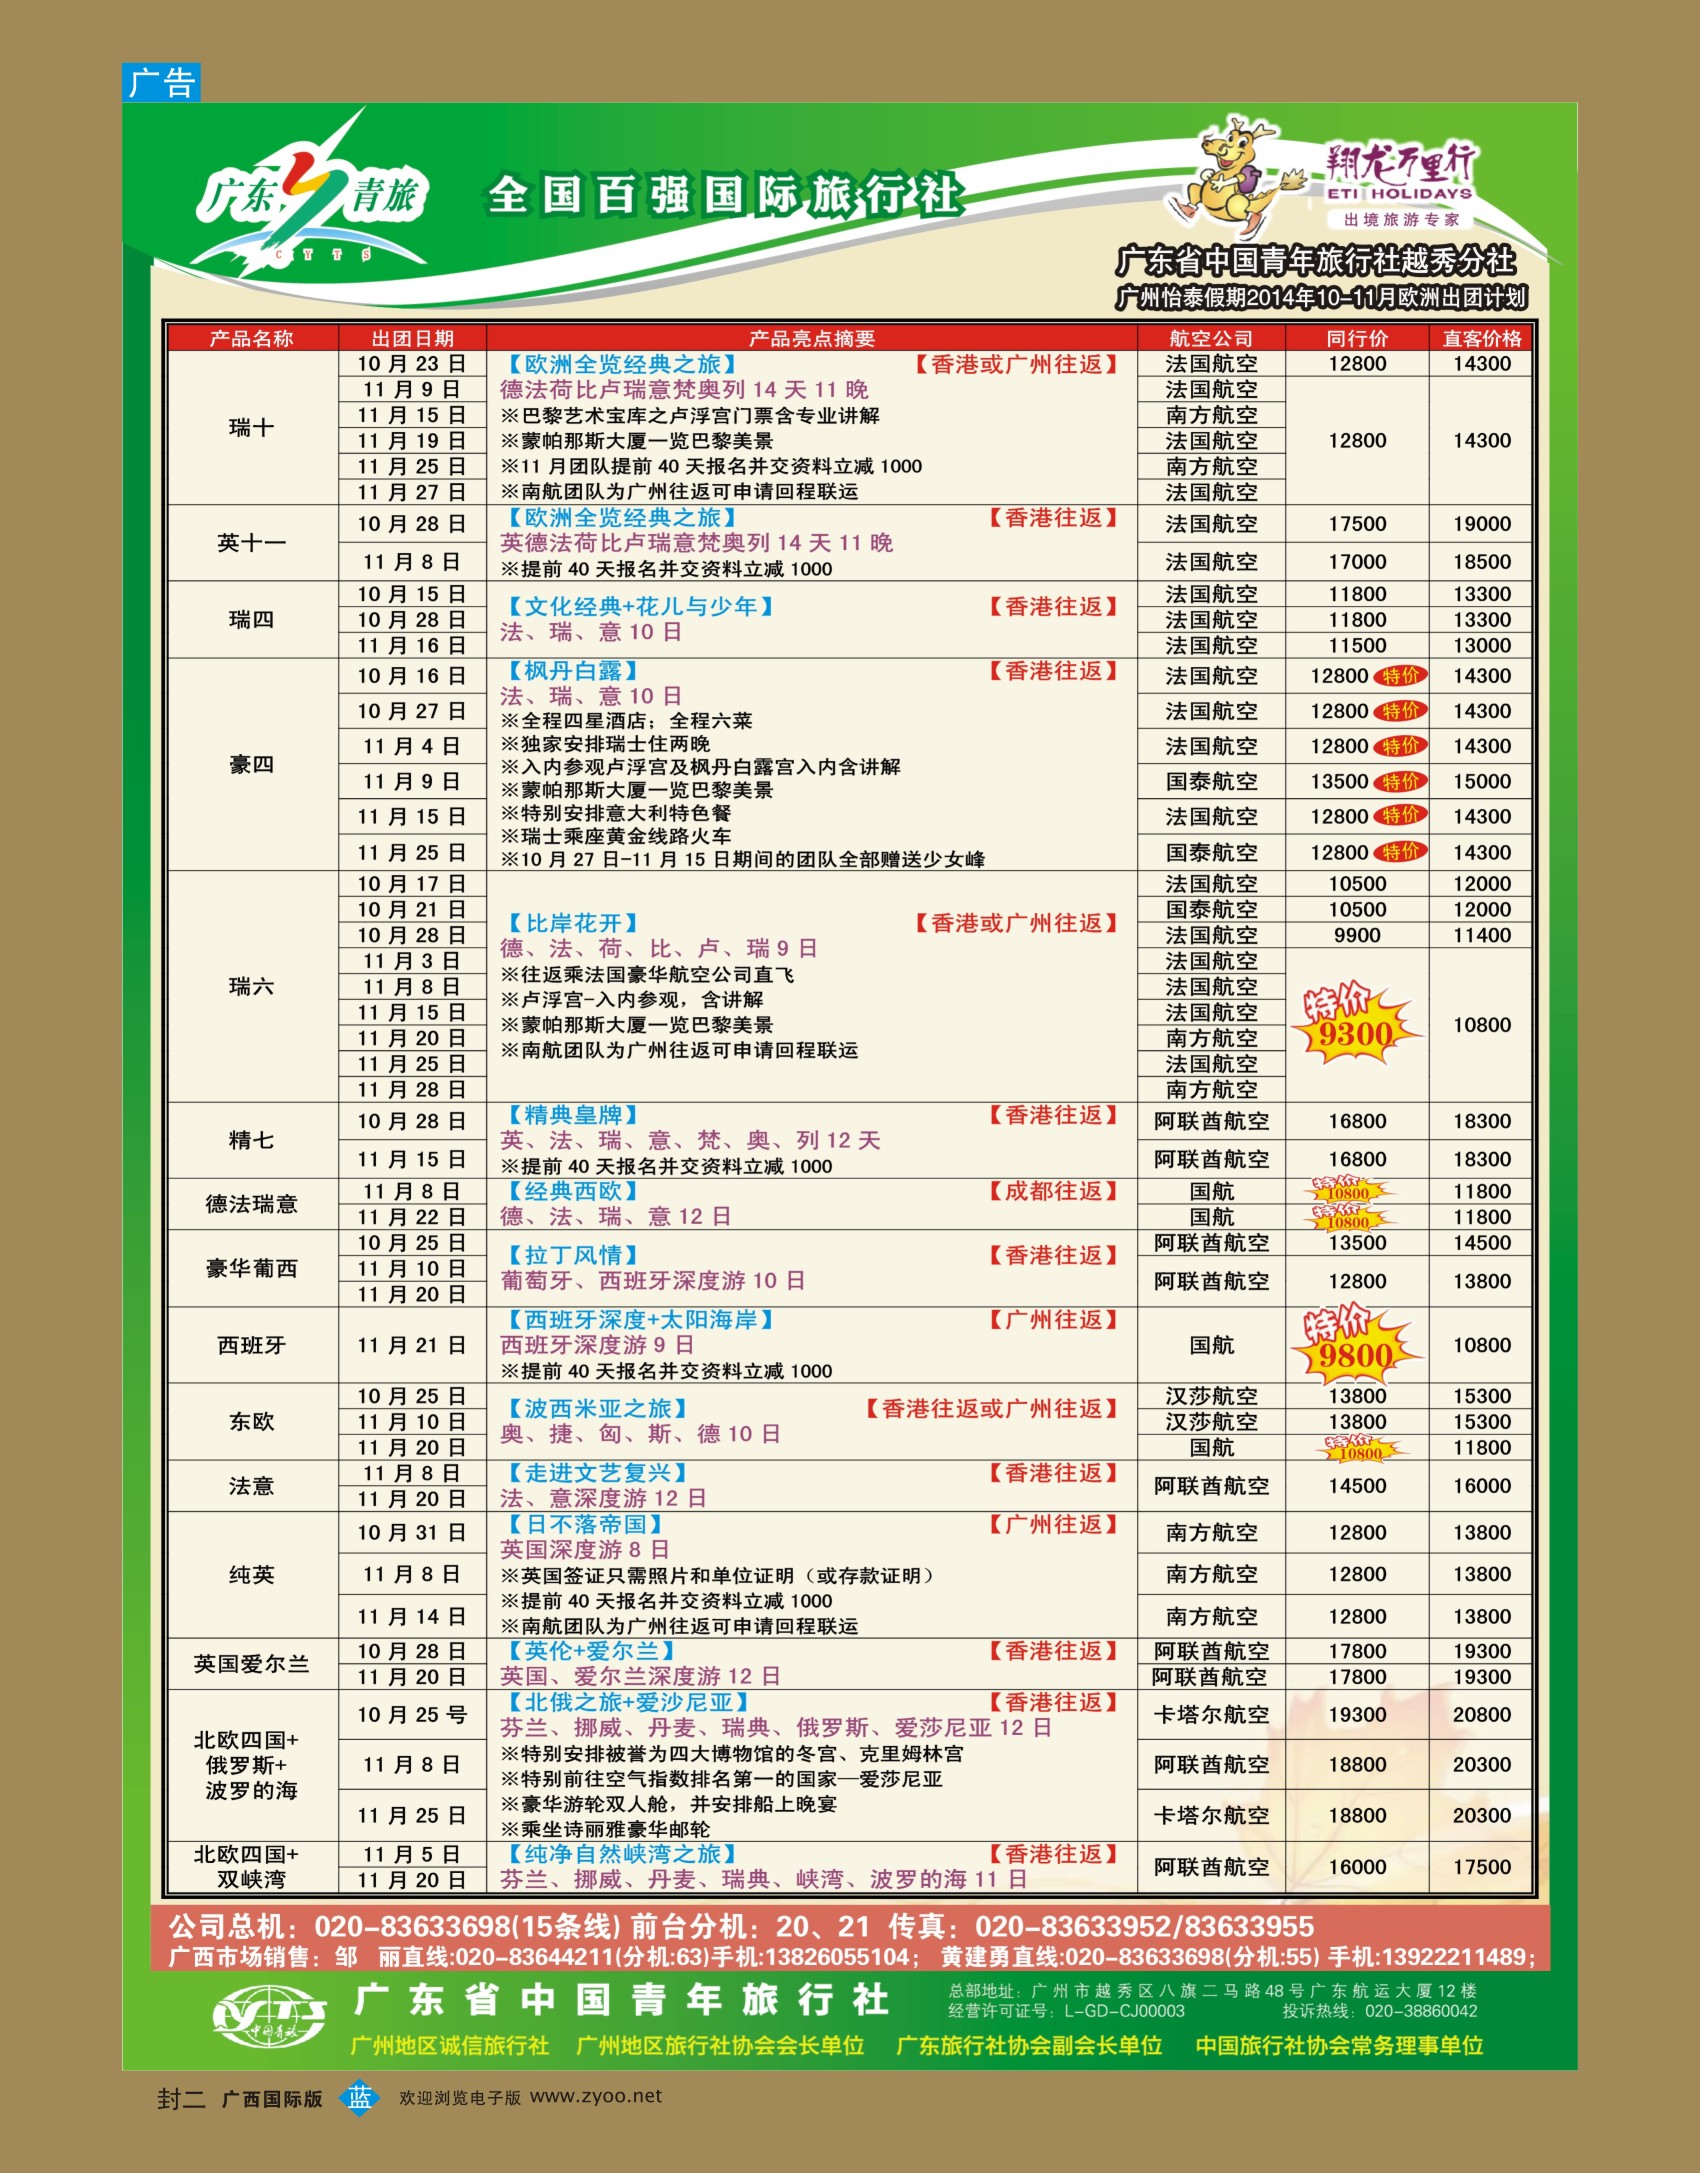1700x2173 pixels.
Task: Click the 【香港往返或广州往返】 red tag
Action: tap(992, 1409)
